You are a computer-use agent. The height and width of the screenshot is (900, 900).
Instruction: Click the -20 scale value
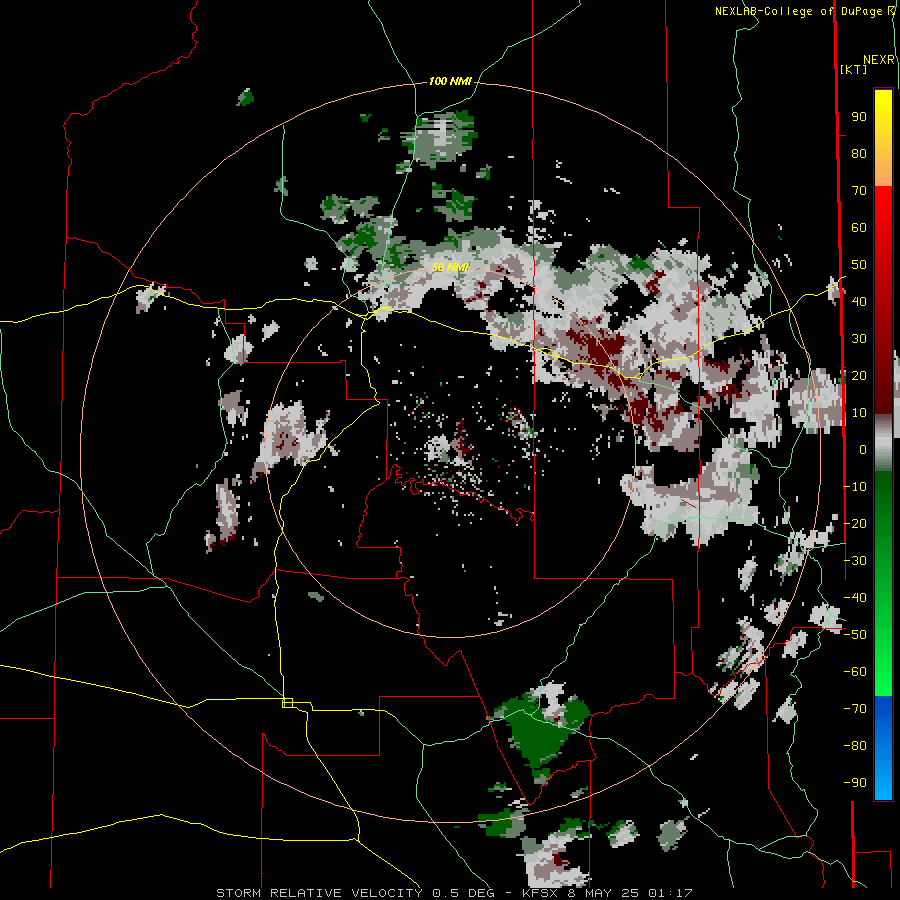pyautogui.click(x=855, y=523)
